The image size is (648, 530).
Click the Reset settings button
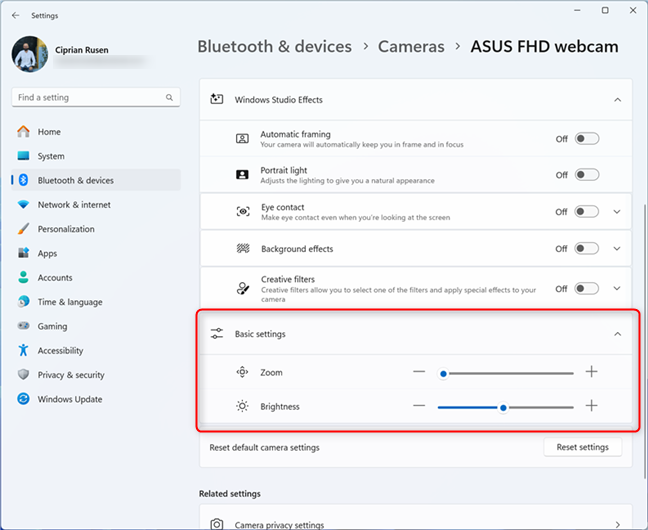point(582,447)
